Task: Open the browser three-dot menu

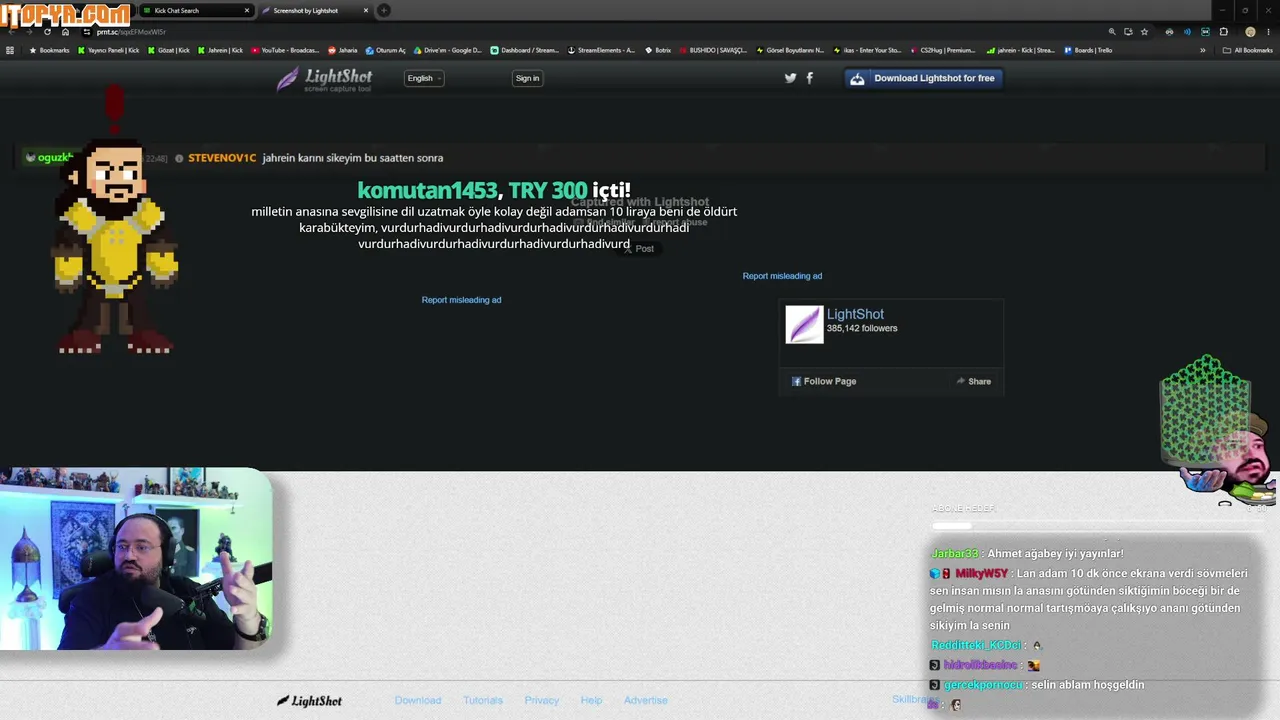Action: coord(1268,31)
